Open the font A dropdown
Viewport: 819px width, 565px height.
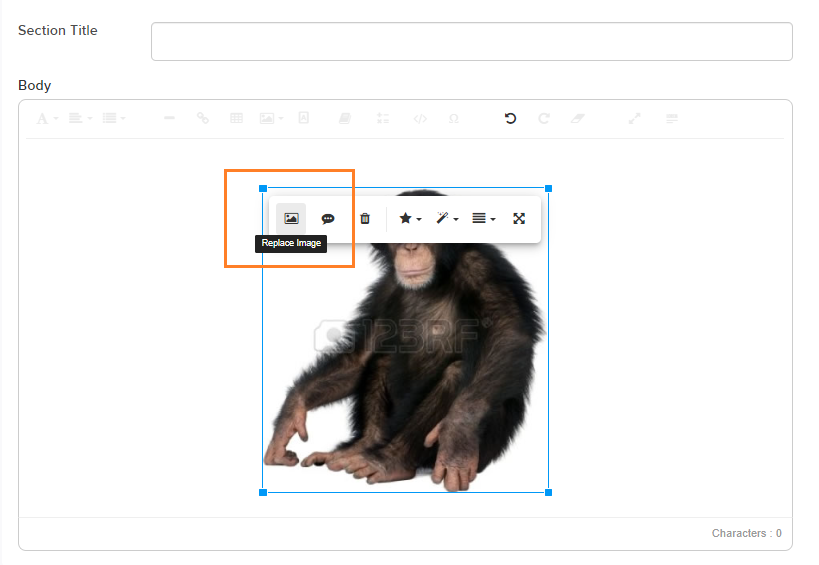pos(46,119)
